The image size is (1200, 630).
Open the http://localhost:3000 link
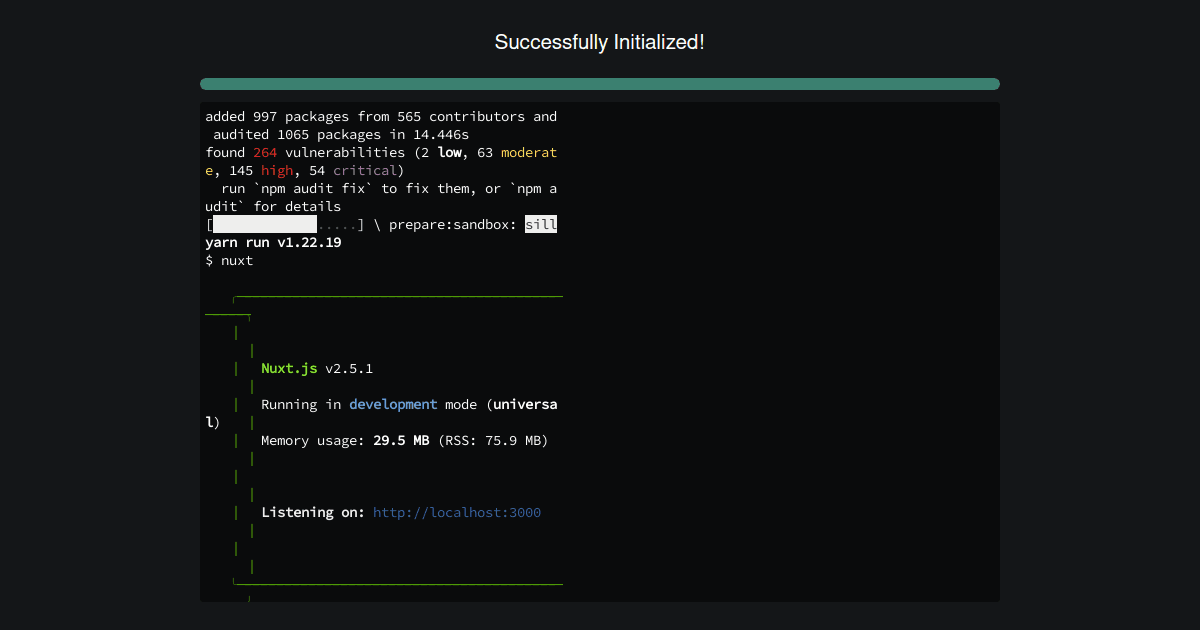(456, 512)
